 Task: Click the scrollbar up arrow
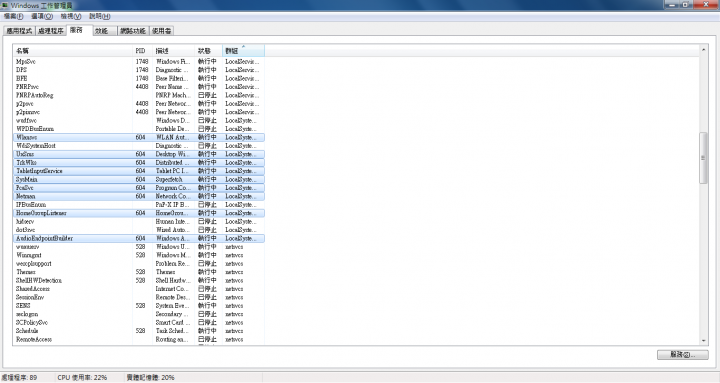[703, 49]
